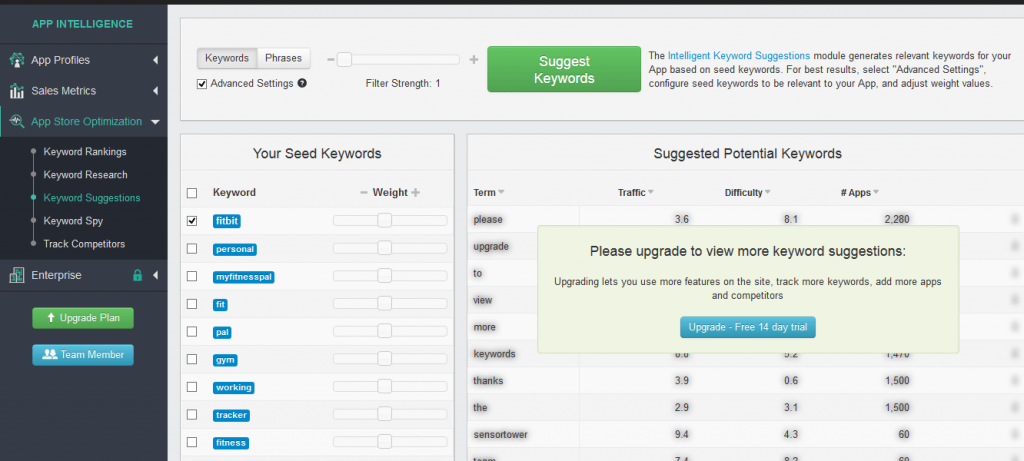The image size is (1024, 461).
Task: Open Track Competitors submenu item
Action: 84,244
